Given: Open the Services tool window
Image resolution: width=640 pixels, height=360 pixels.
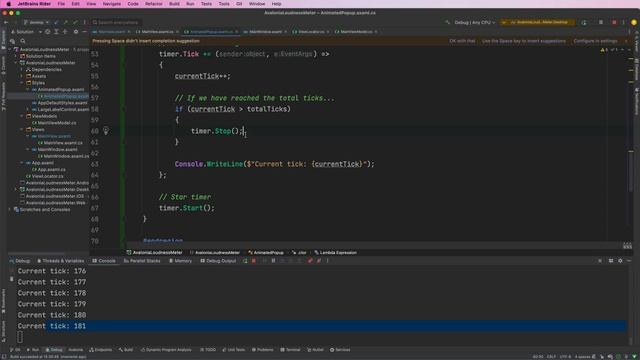Looking at the screenshot, I should tap(340, 350).
